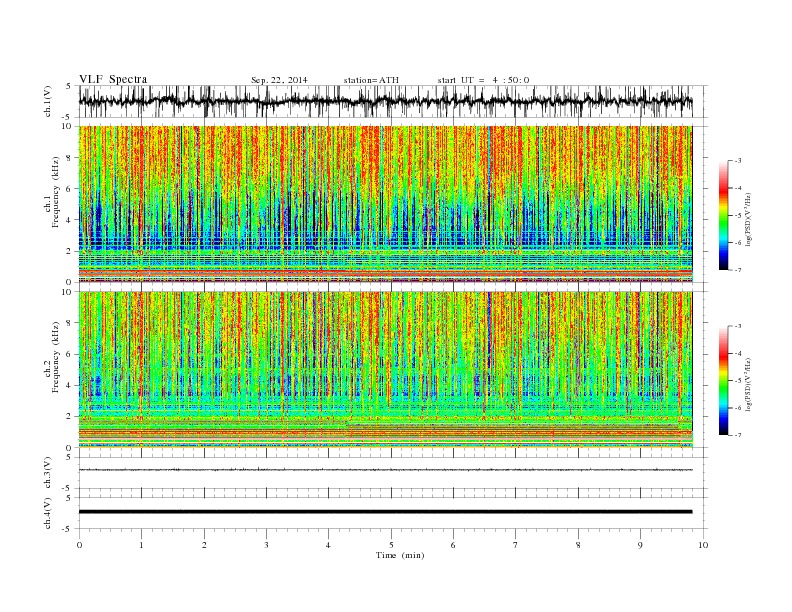Click the ch.2 spectrogram panel
This screenshot has width=792, height=612.
click(386, 370)
